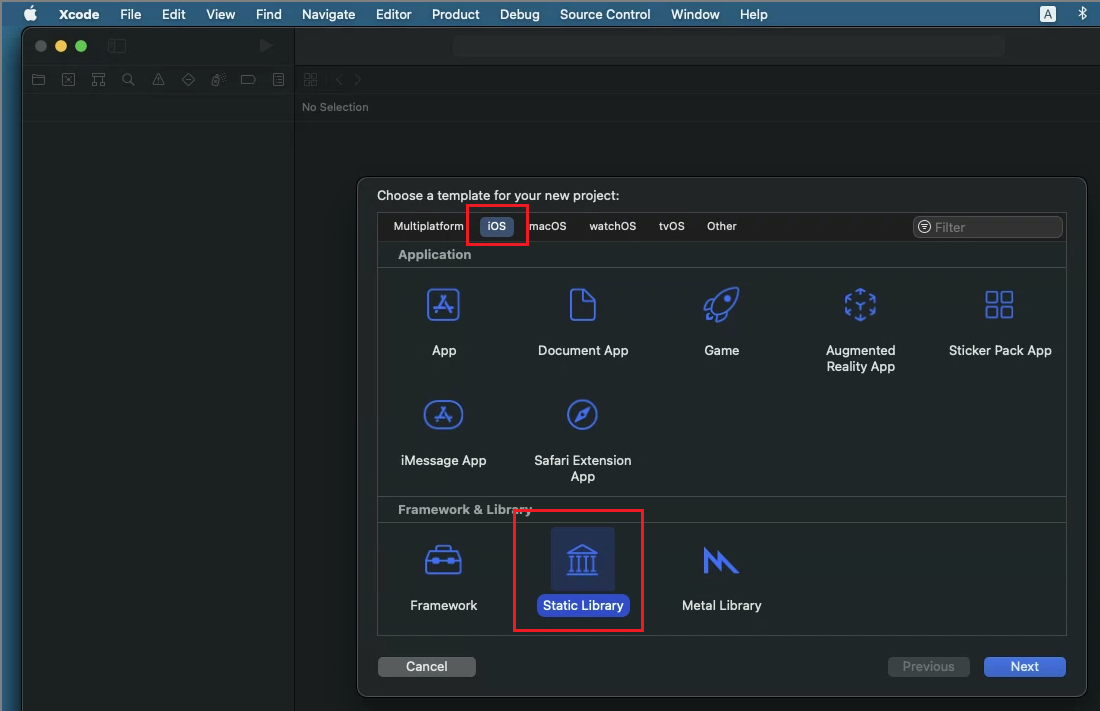Click the Next button
This screenshot has width=1100, height=711.
(x=1024, y=667)
